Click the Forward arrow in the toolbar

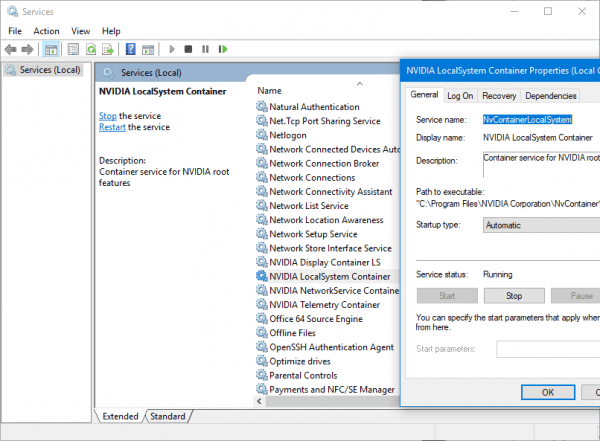click(27, 49)
